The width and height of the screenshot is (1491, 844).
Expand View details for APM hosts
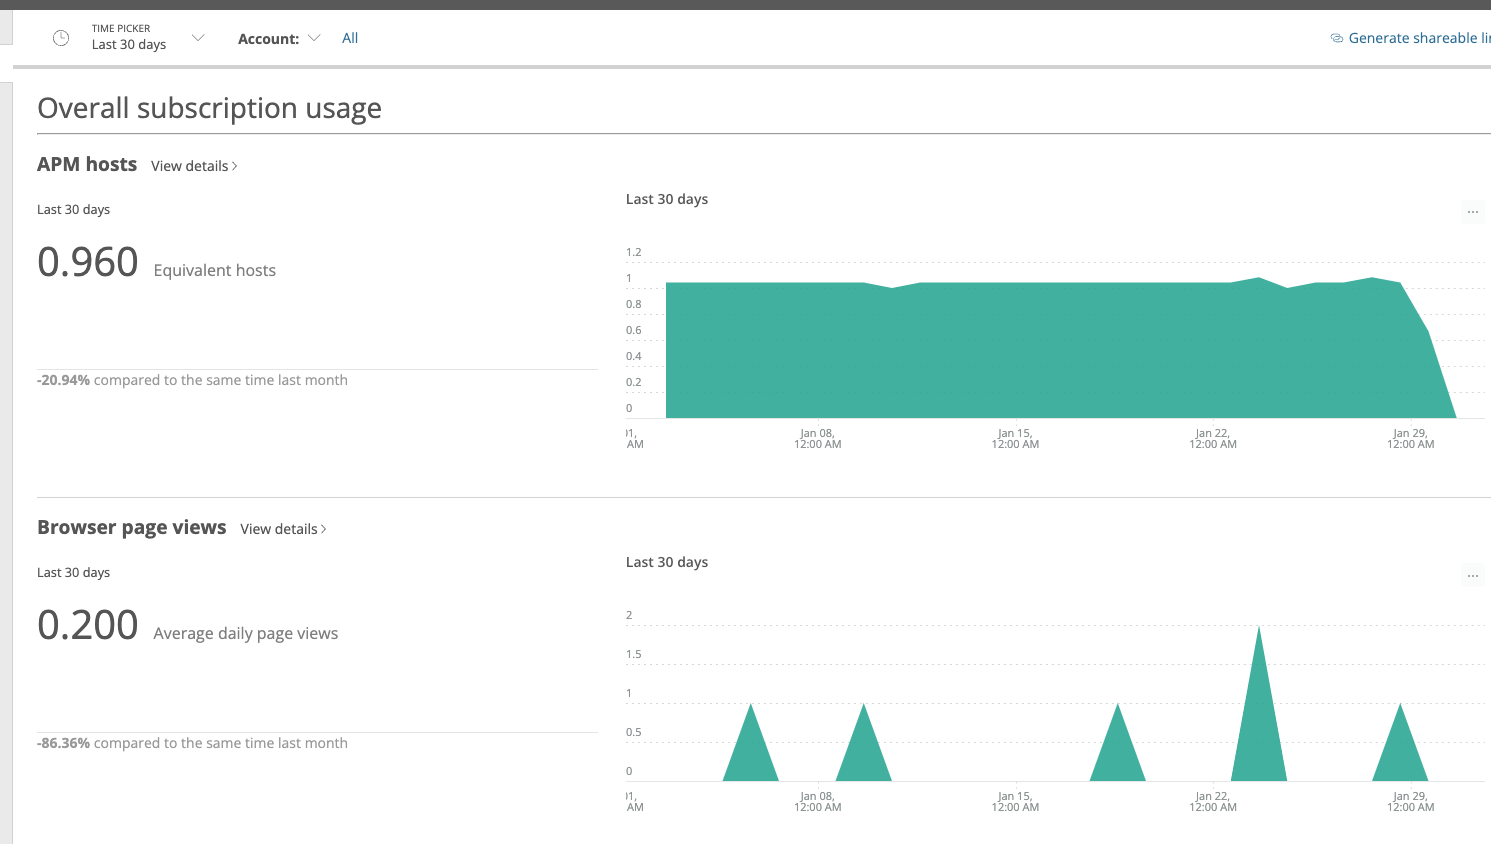(193, 166)
